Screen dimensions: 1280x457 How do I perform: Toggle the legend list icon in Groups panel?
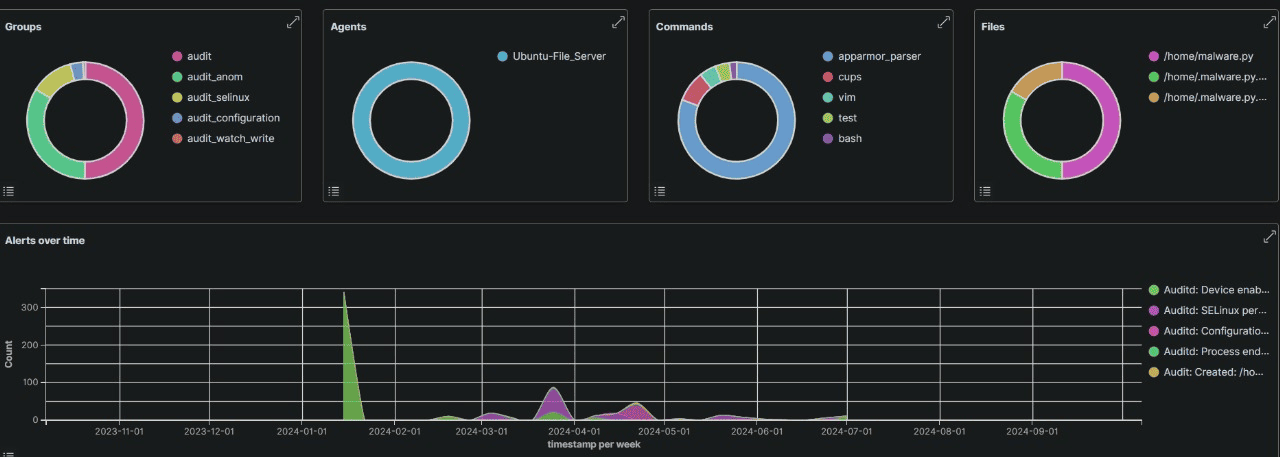point(9,190)
